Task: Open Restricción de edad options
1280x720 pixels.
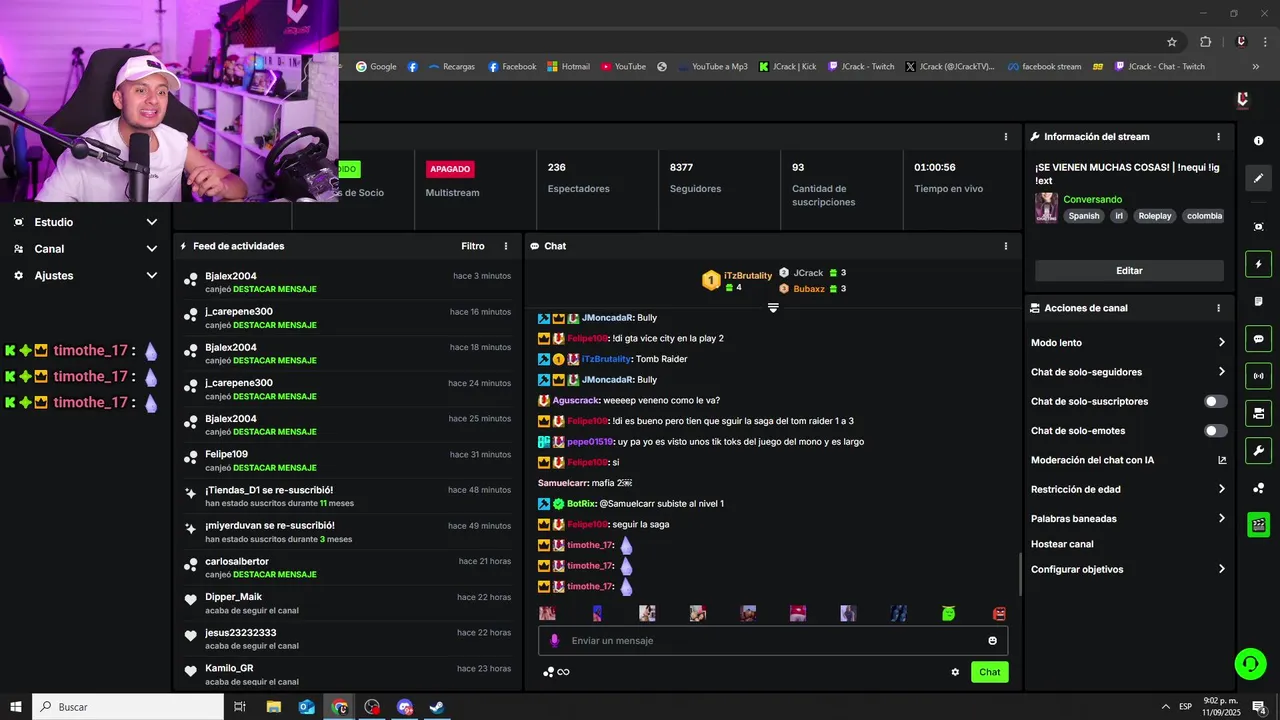Action: click(1128, 489)
